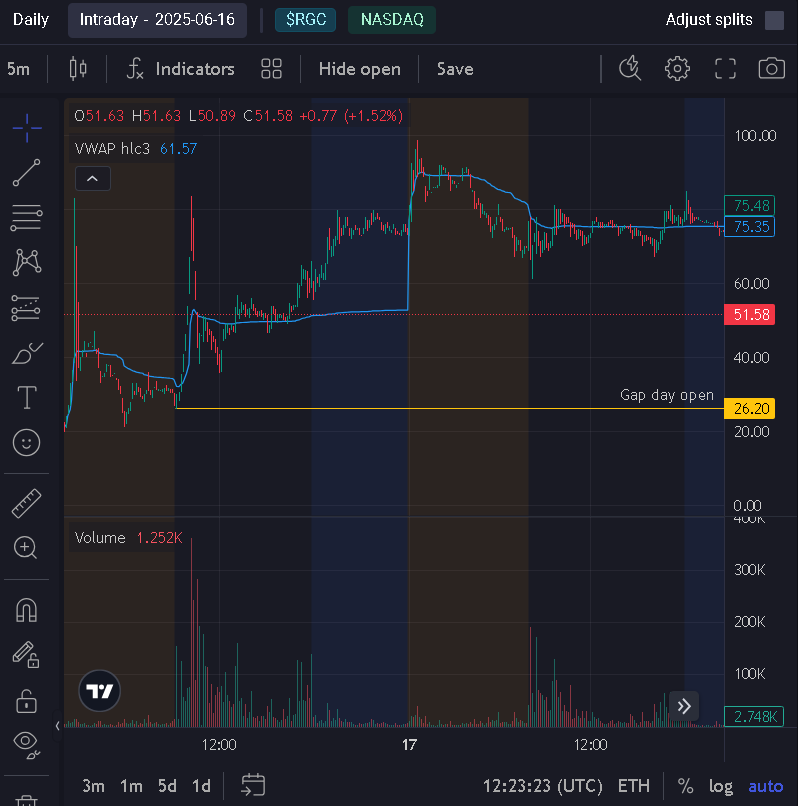
Task: Click the NASDAQ exchange badge
Action: 392,20
